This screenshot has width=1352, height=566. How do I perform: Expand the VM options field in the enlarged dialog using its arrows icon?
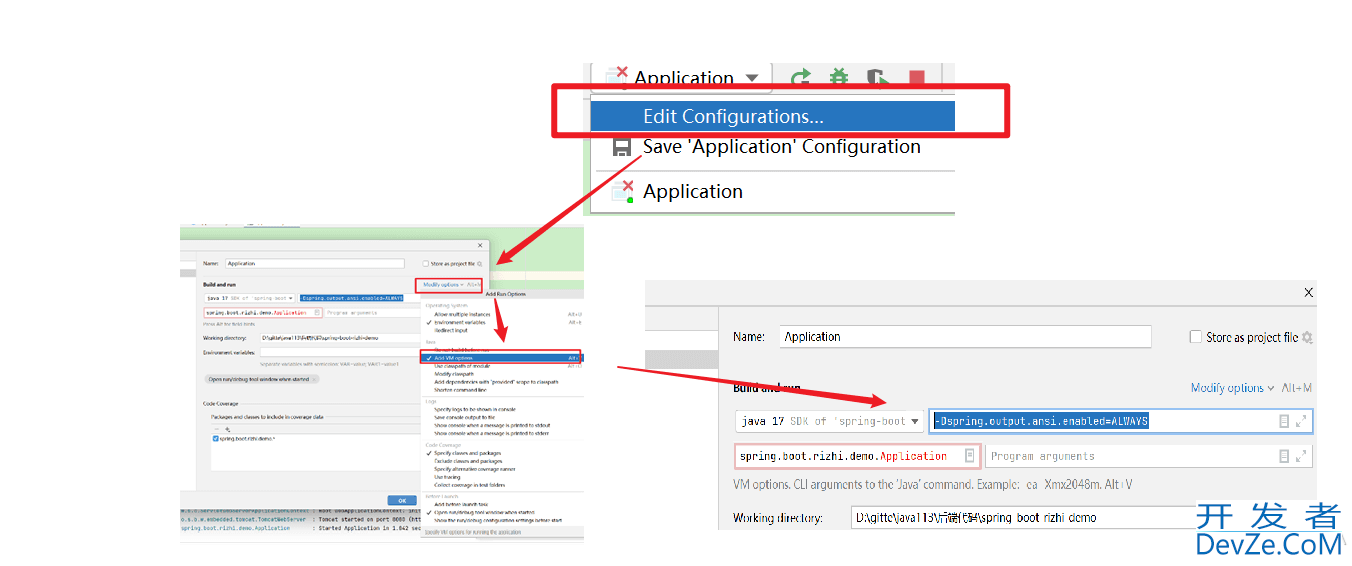click(1301, 422)
